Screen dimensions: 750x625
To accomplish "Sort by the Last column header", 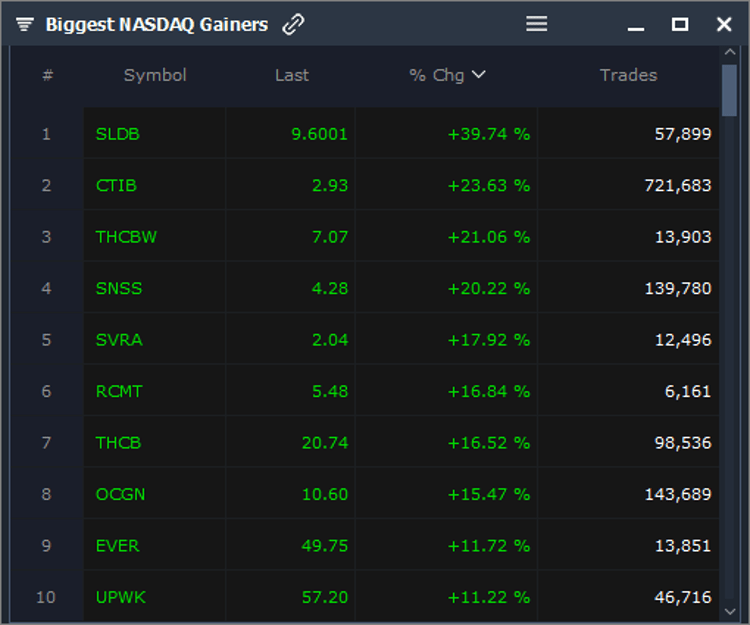I will click(x=292, y=75).
